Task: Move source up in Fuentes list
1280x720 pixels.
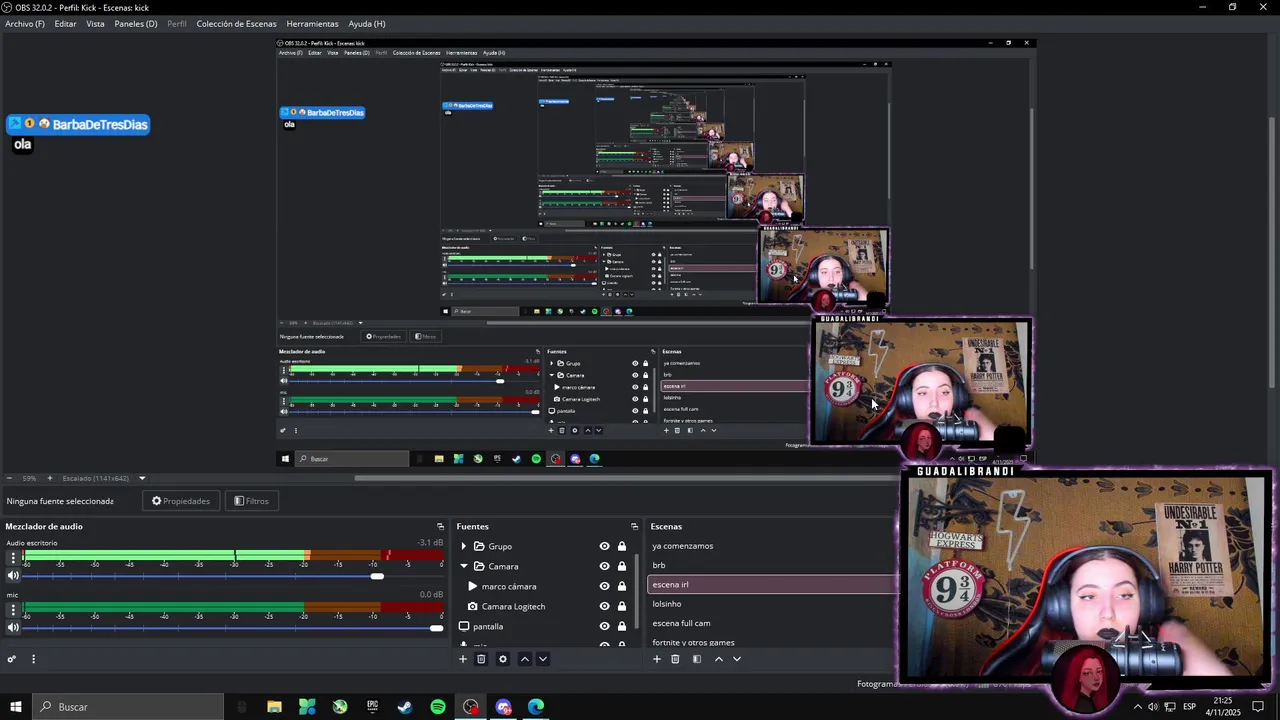Action: coord(524,659)
